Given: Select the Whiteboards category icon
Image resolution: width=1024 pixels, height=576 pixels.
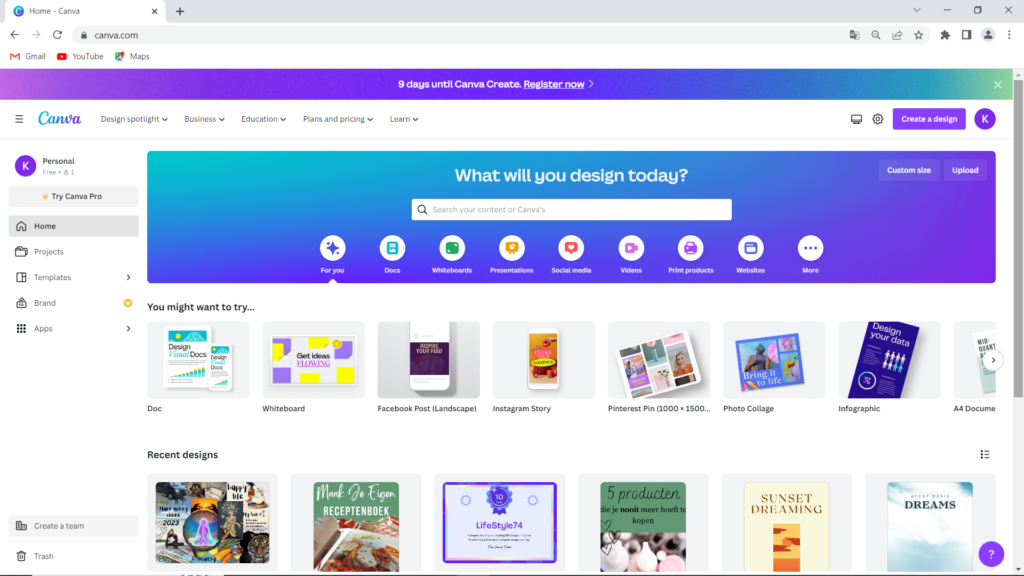Looking at the screenshot, I should tap(452, 248).
